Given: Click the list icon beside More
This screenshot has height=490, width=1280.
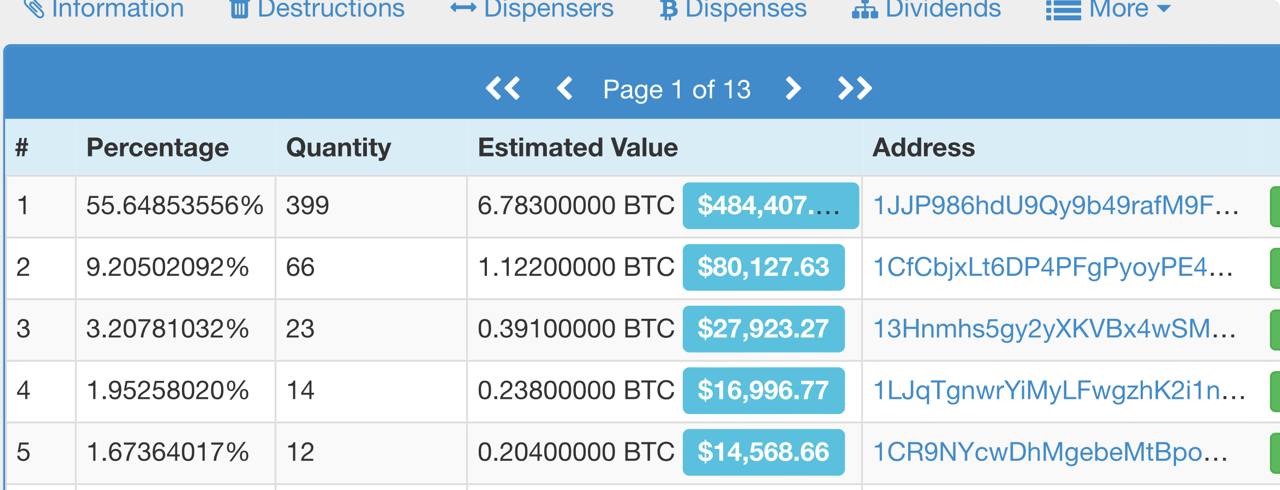Looking at the screenshot, I should [1063, 10].
